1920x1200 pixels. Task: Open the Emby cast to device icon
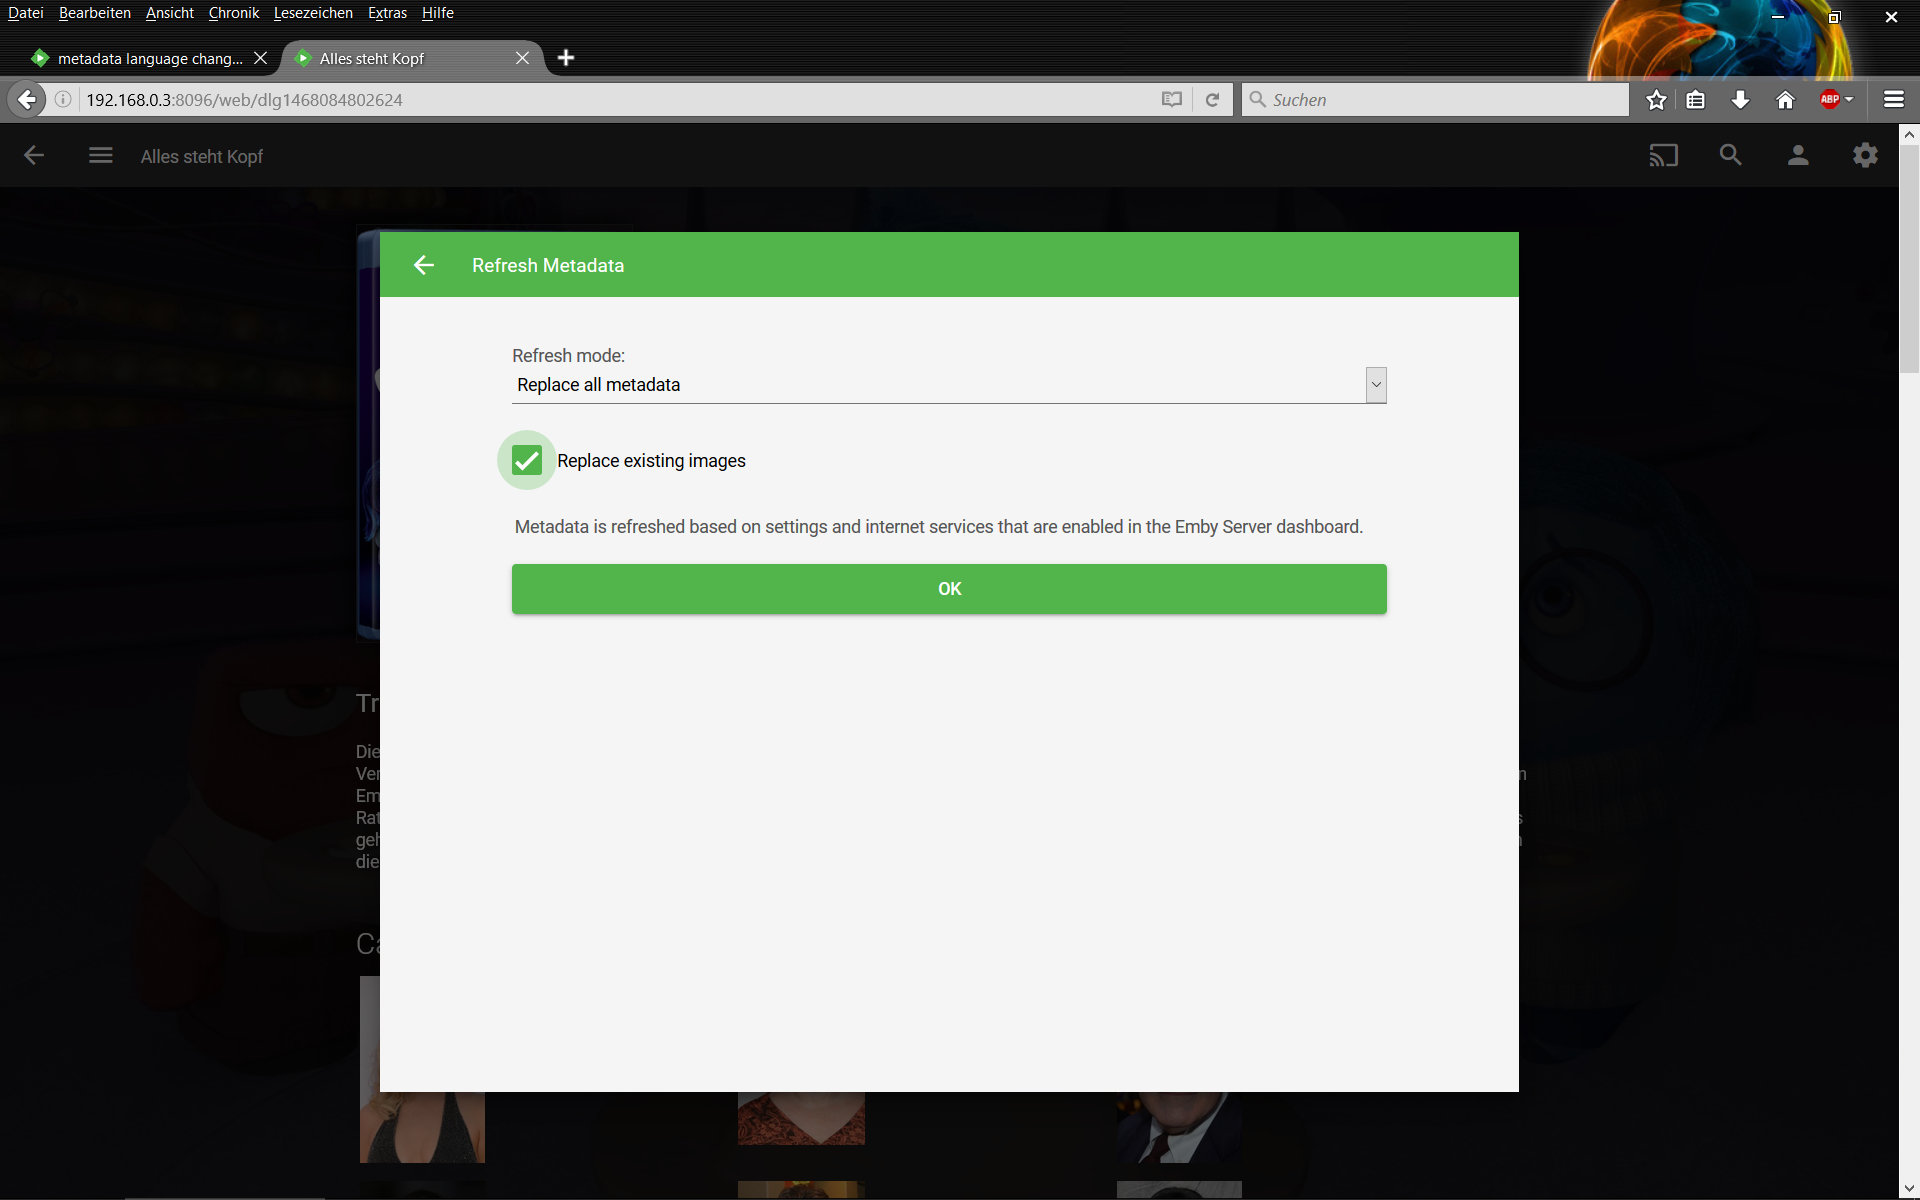pyautogui.click(x=1663, y=156)
